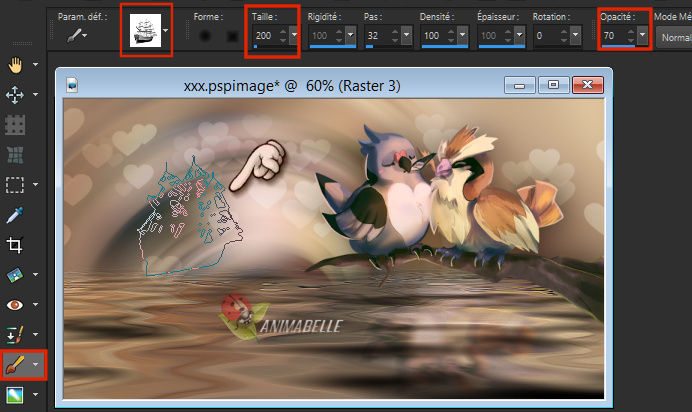Adjust the Rotation spinner arrows
Image resolution: width=692 pixels, height=412 pixels.
564,35
